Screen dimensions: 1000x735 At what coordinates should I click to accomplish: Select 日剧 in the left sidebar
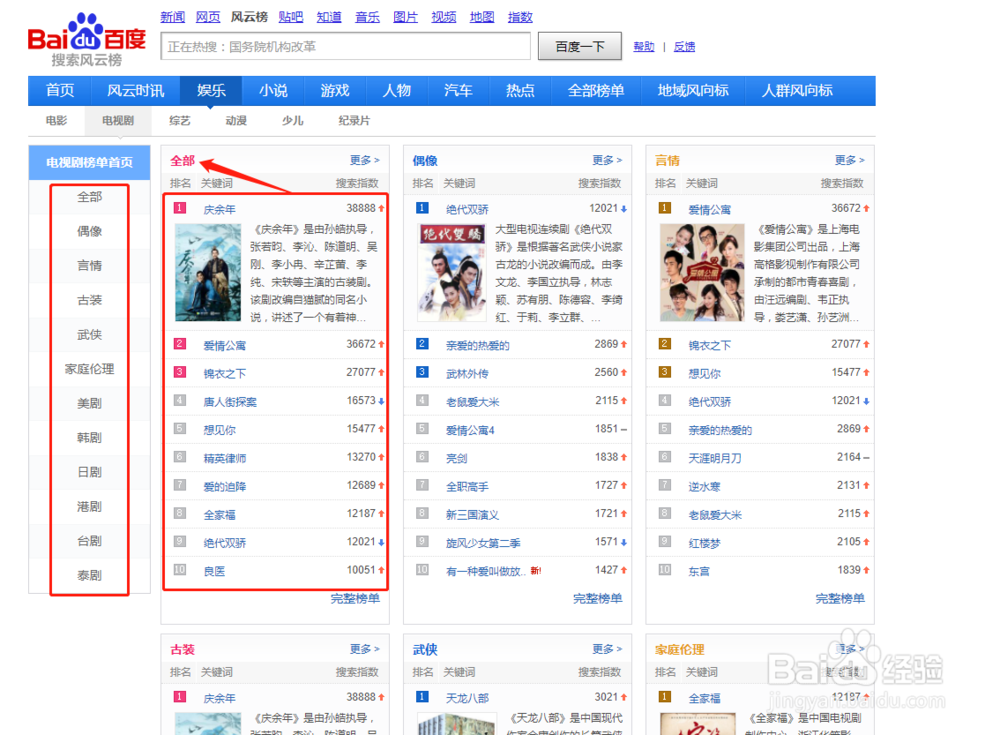coord(89,473)
